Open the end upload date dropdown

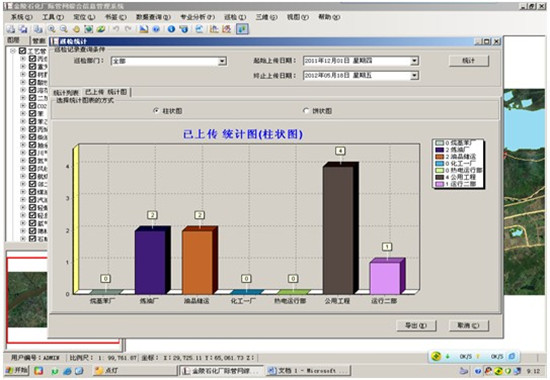[414, 75]
